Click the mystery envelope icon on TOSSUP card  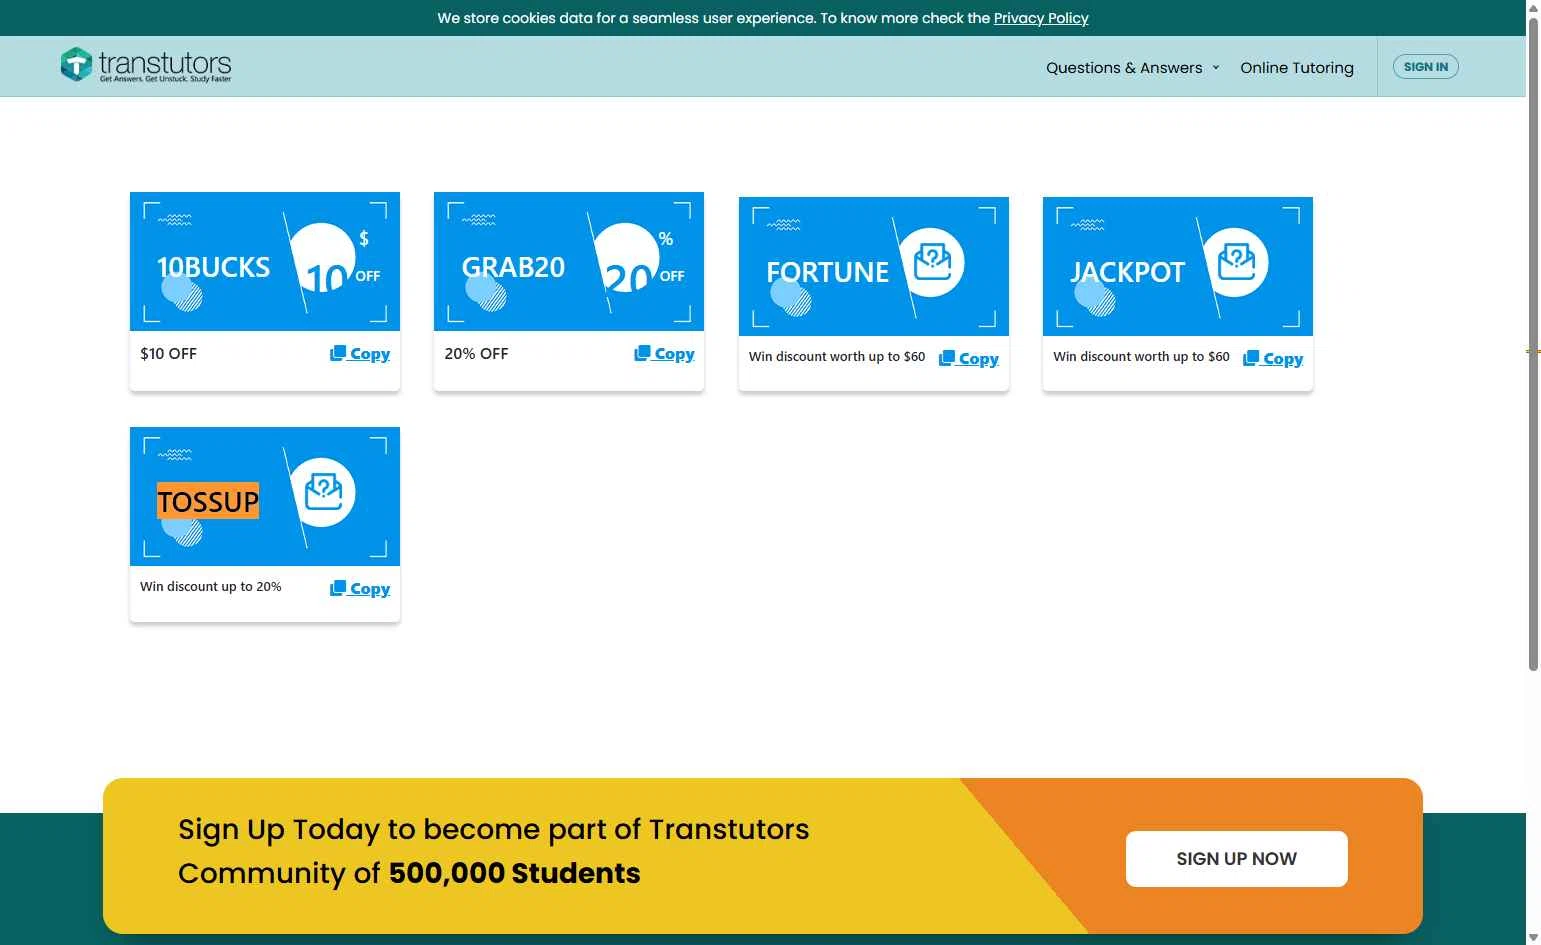(x=323, y=492)
